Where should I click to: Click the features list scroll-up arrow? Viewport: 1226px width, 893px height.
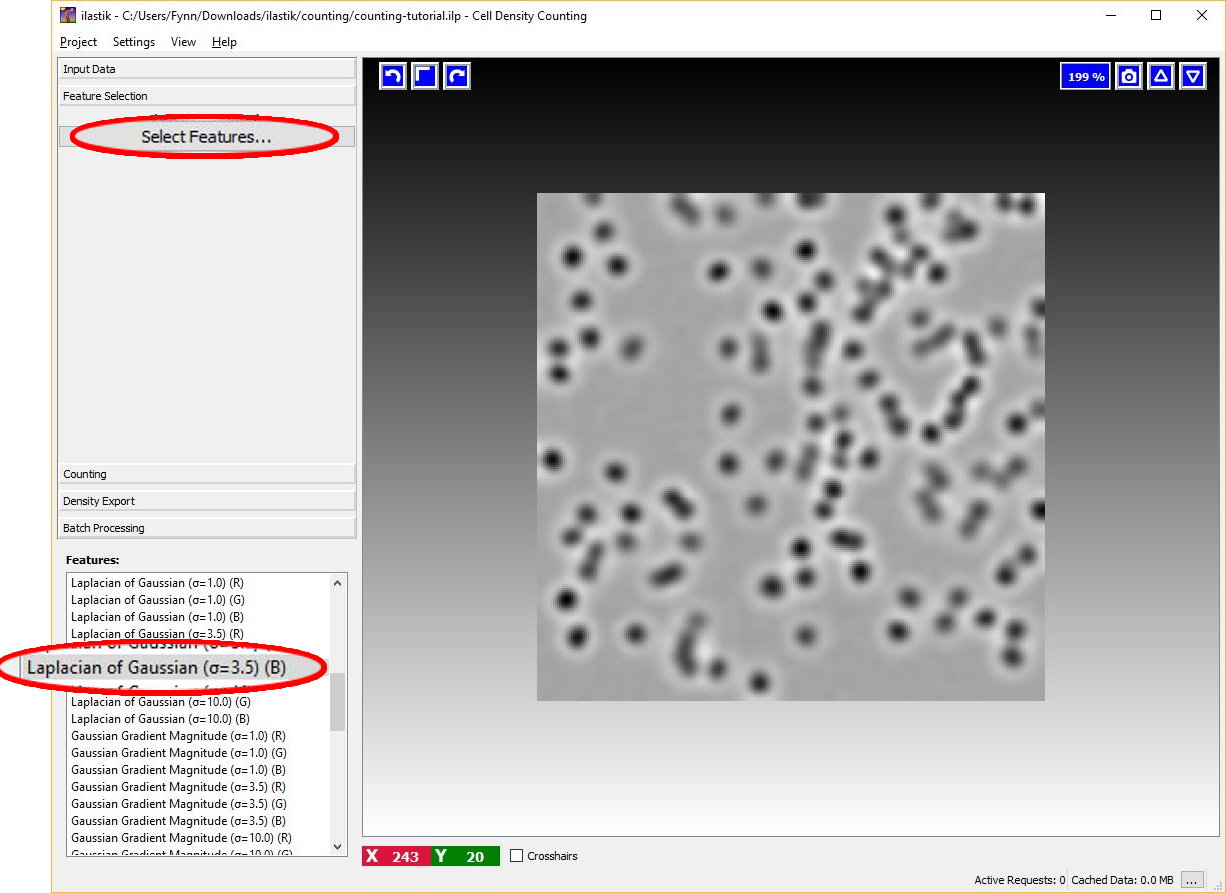(x=337, y=583)
